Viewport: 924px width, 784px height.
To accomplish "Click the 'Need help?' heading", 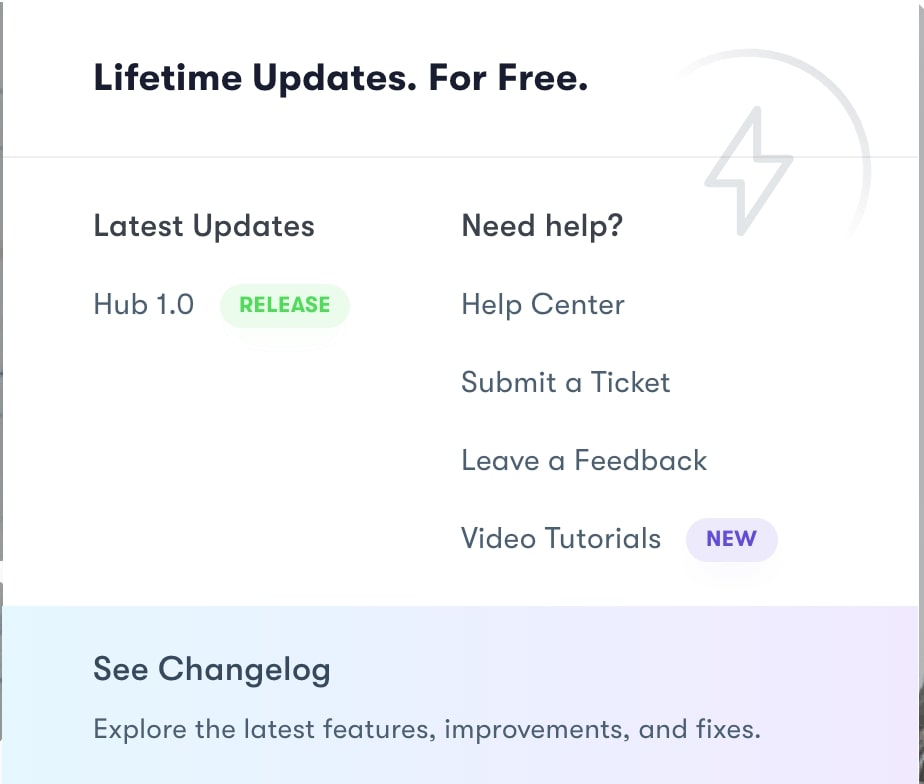I will click(x=542, y=226).
